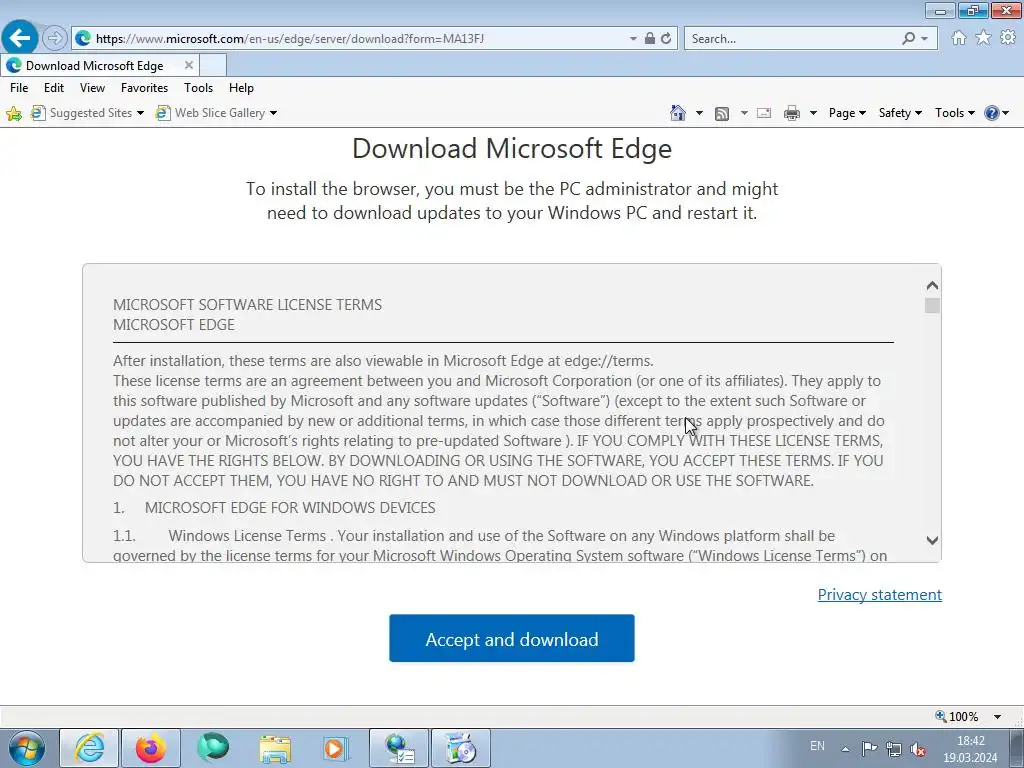Open the Page dropdown menu
1024x768 pixels.
[847, 113]
